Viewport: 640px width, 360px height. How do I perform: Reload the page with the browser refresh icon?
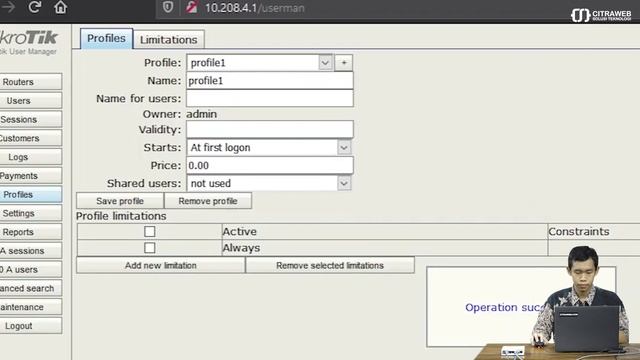coord(35,7)
